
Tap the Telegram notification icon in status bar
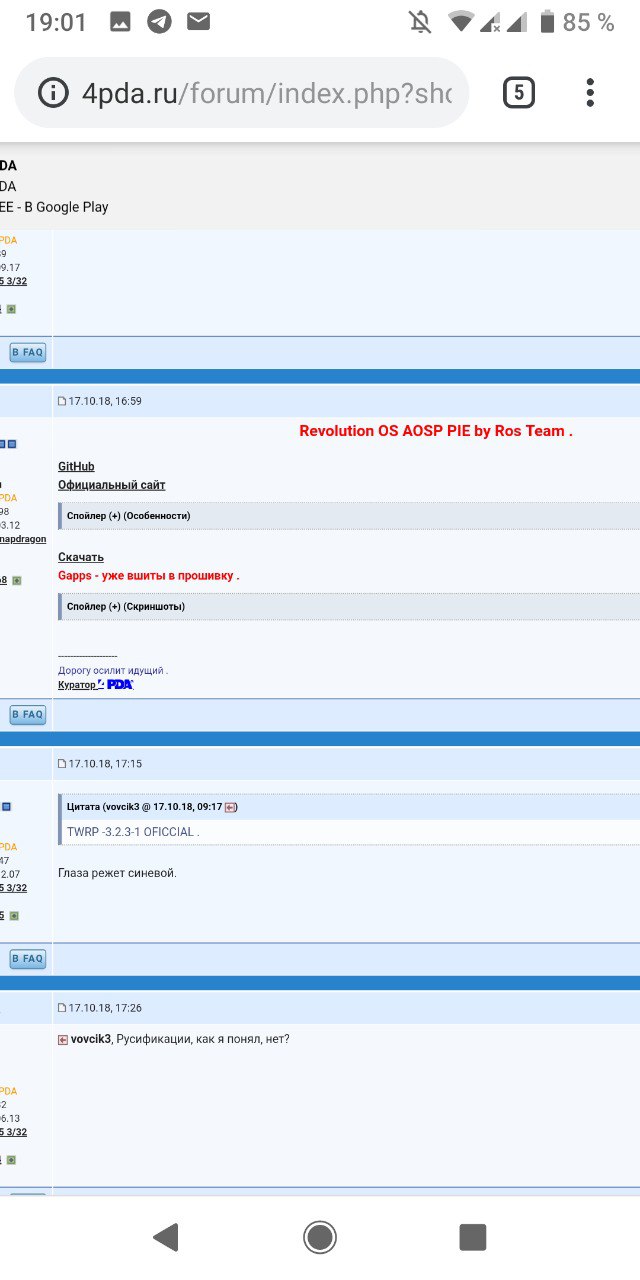click(x=158, y=21)
